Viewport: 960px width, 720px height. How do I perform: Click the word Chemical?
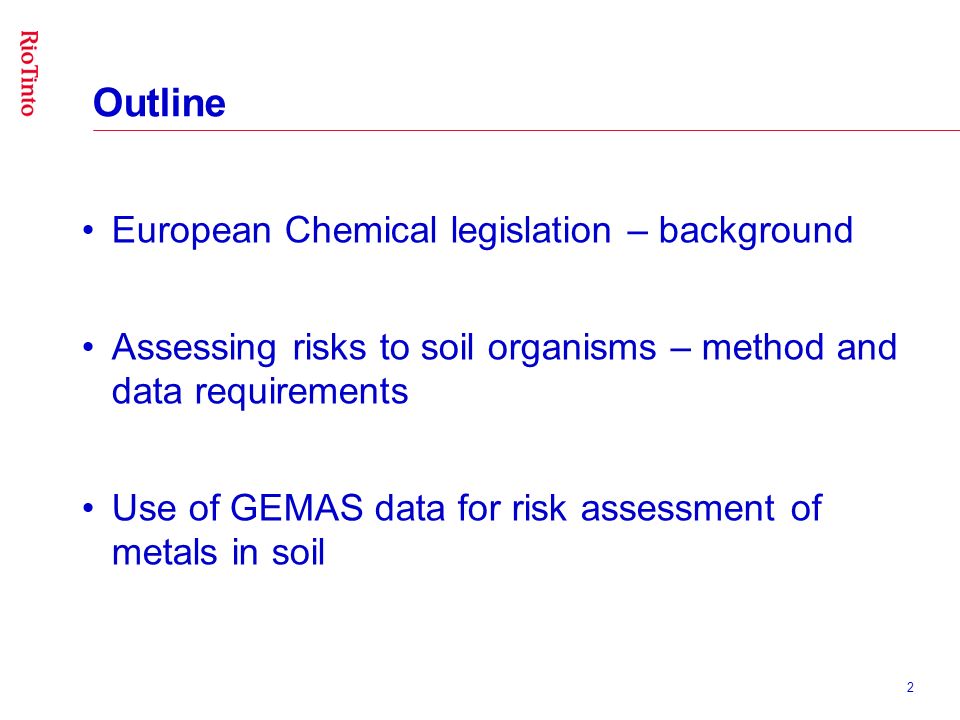pyautogui.click(x=361, y=230)
